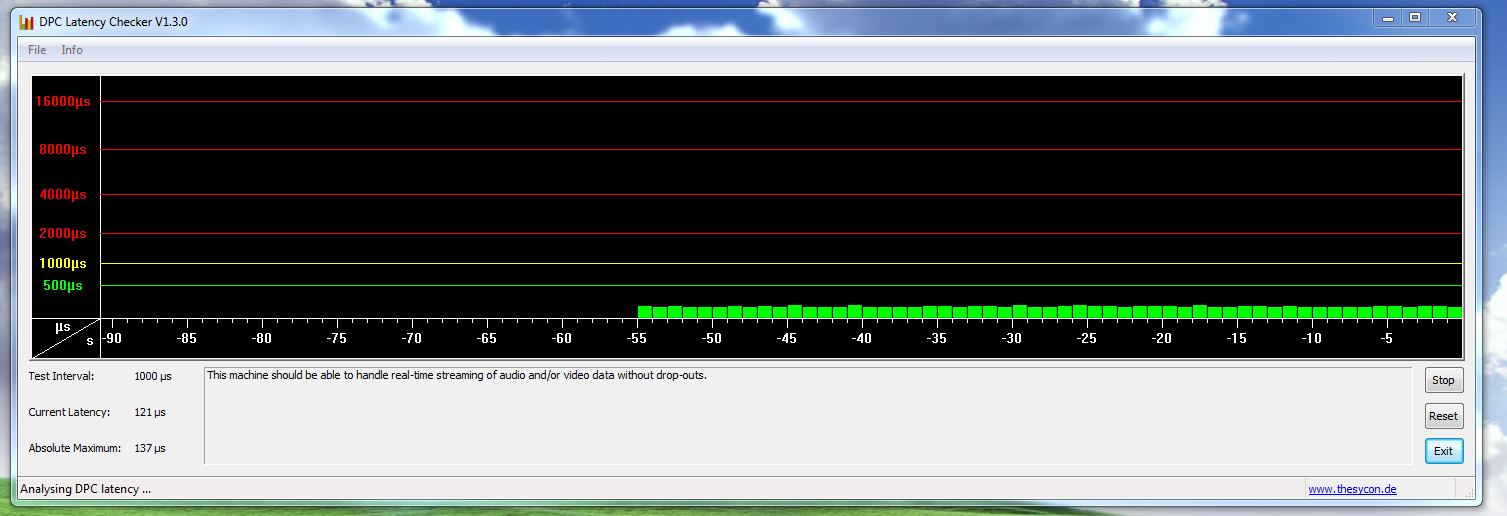Click the -30 time axis label

pyautogui.click(x=1011, y=339)
